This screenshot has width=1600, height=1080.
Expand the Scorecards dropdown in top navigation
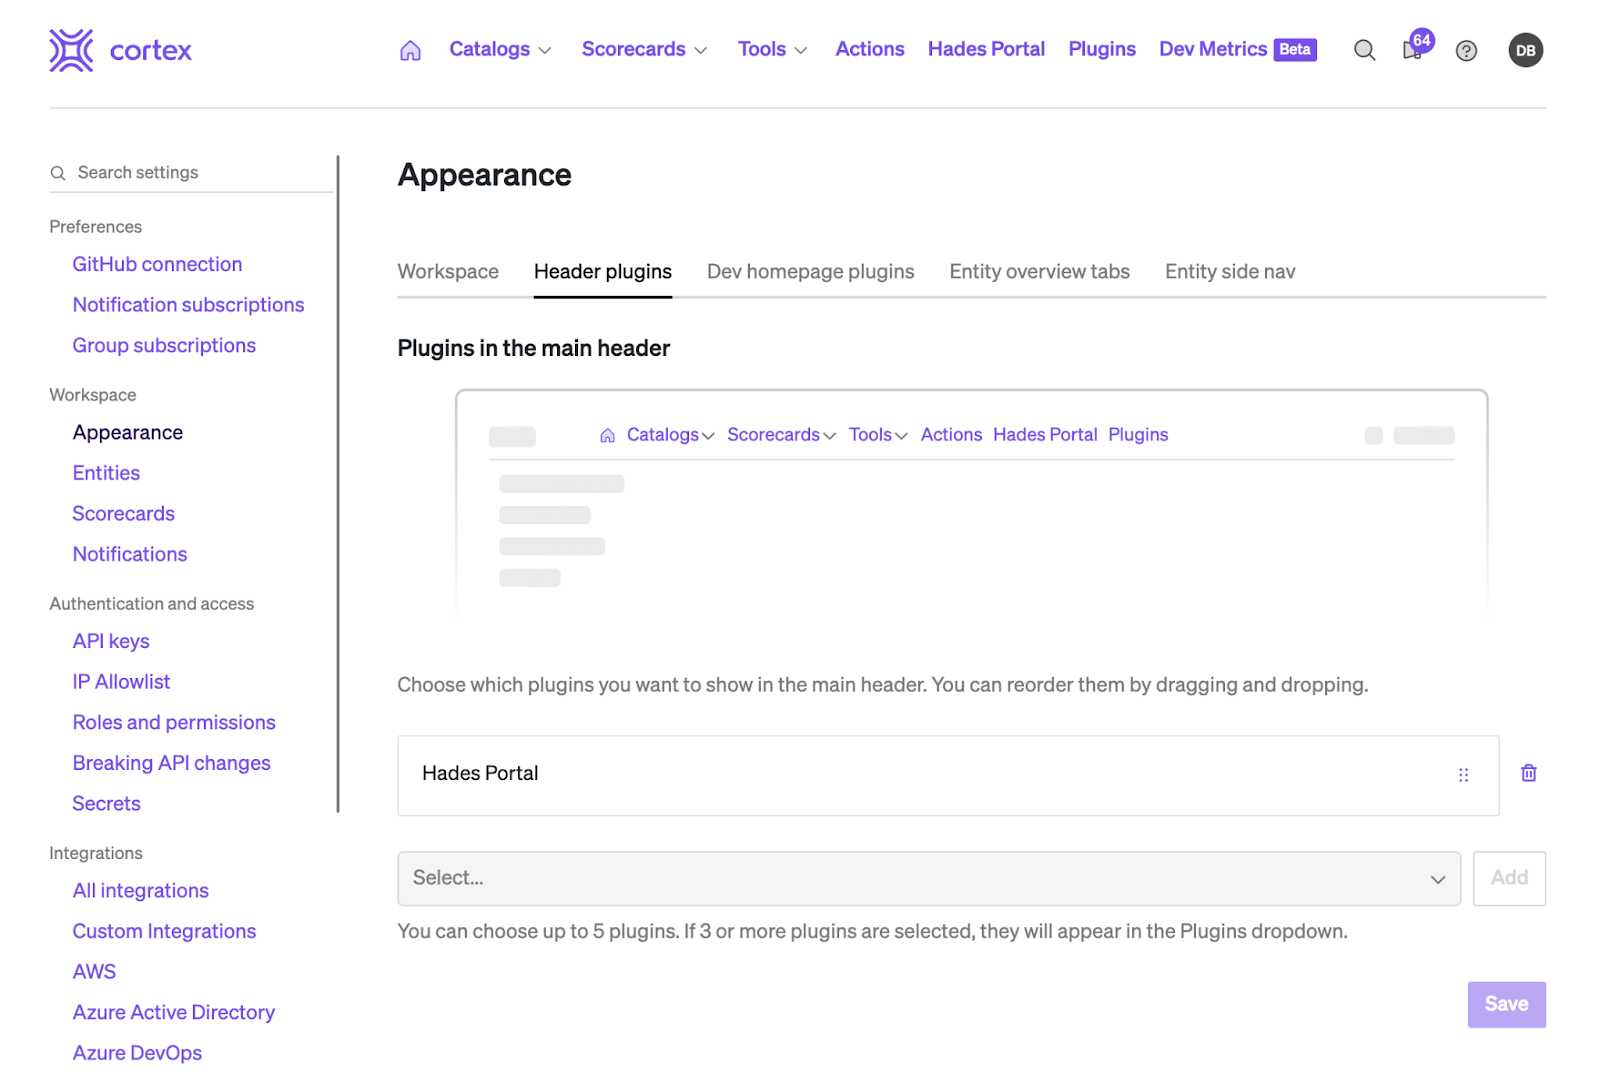[644, 49]
